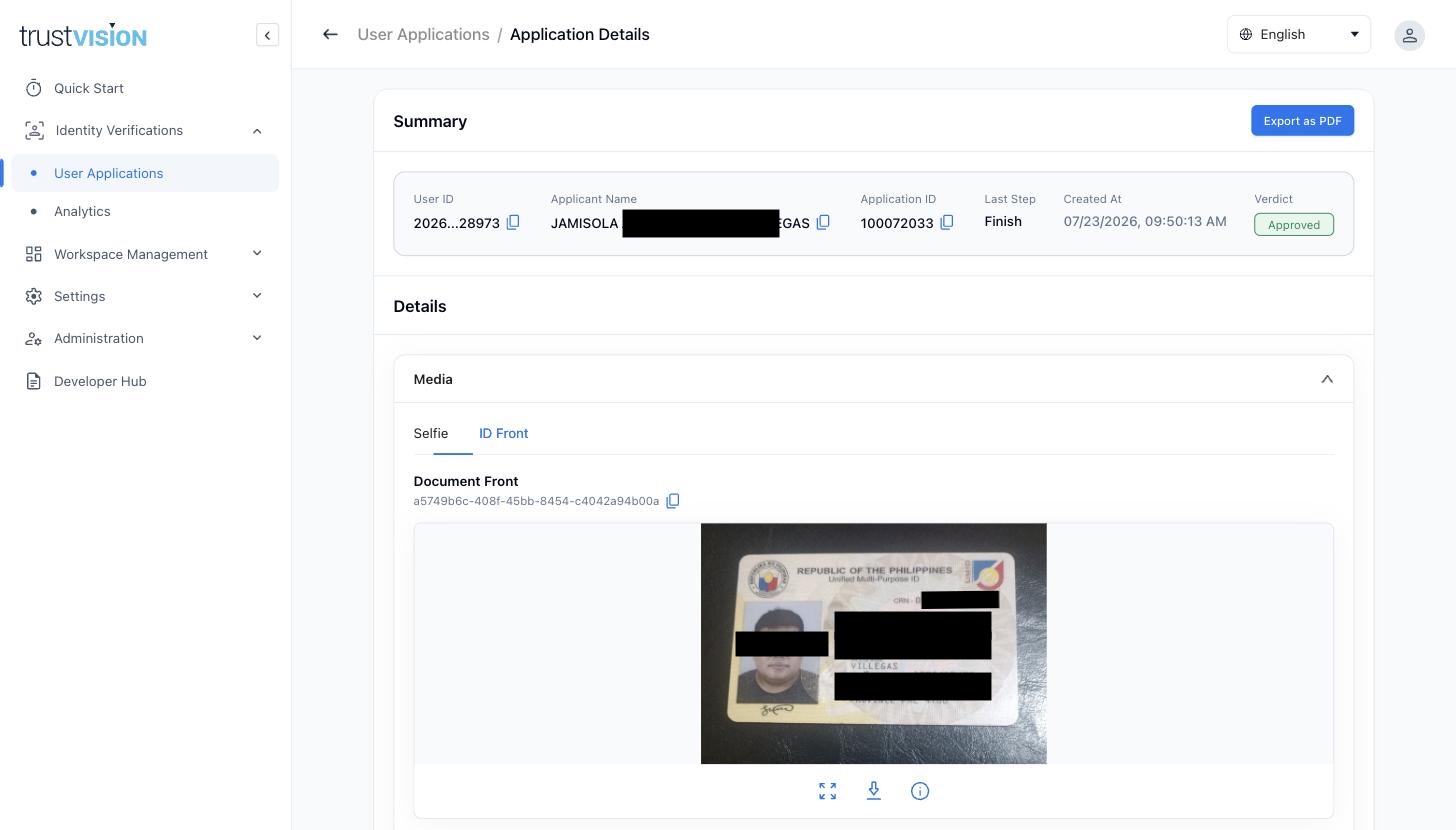Image resolution: width=1456 pixels, height=830 pixels.
Task: Select the truncated User ID 2026...28973
Action: (457, 223)
